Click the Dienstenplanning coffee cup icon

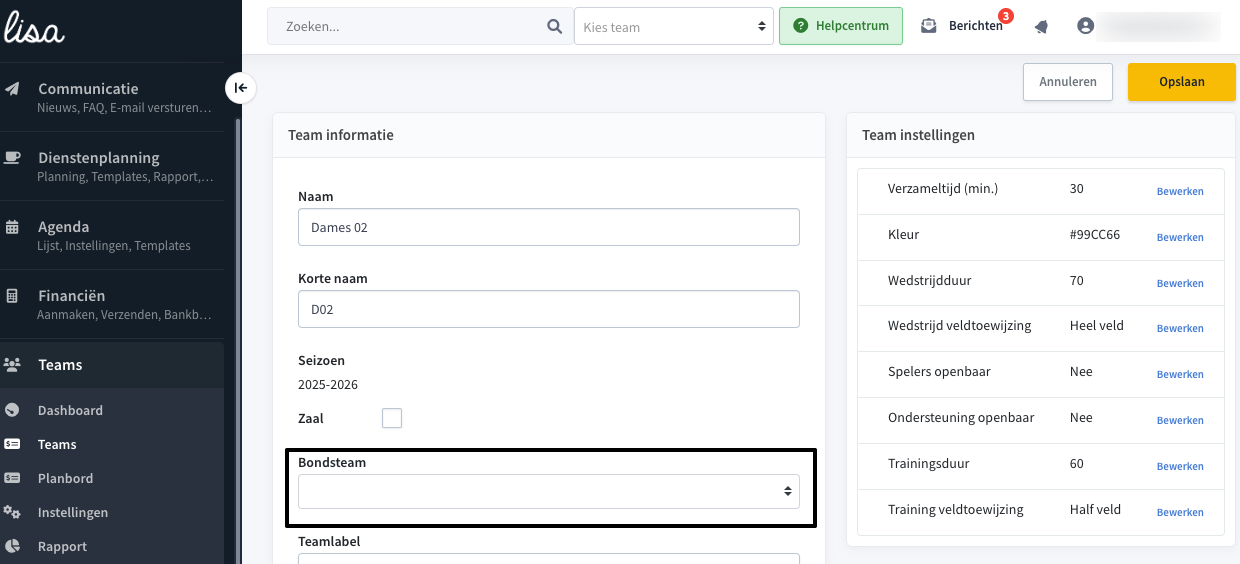[x=12, y=158]
